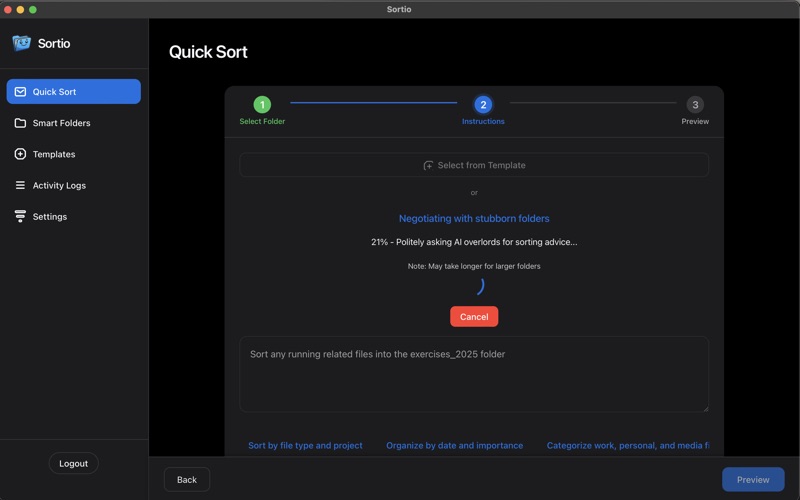Click the Quick Sort page heading
800x500 pixels.
208,52
